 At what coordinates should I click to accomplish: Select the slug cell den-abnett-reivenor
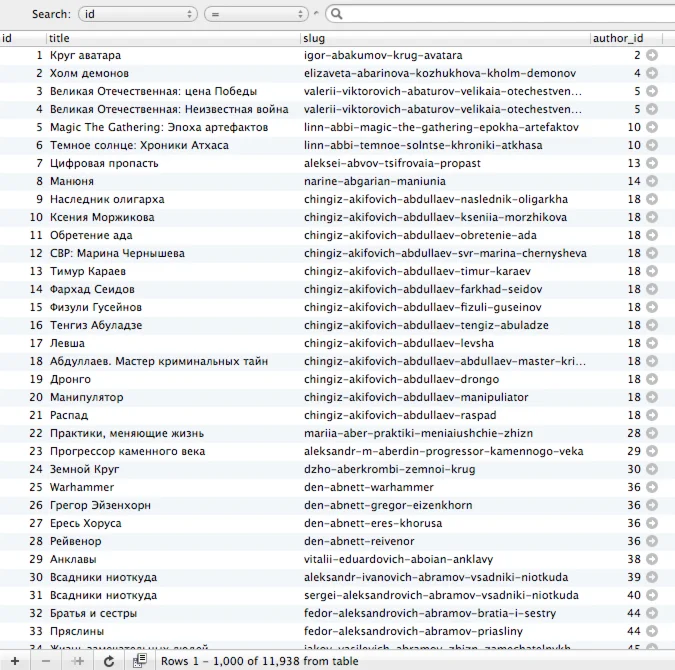[x=358, y=541]
